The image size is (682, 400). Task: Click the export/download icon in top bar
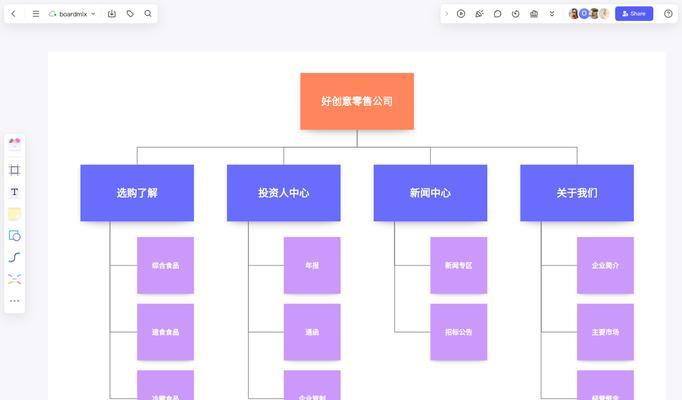click(x=112, y=14)
